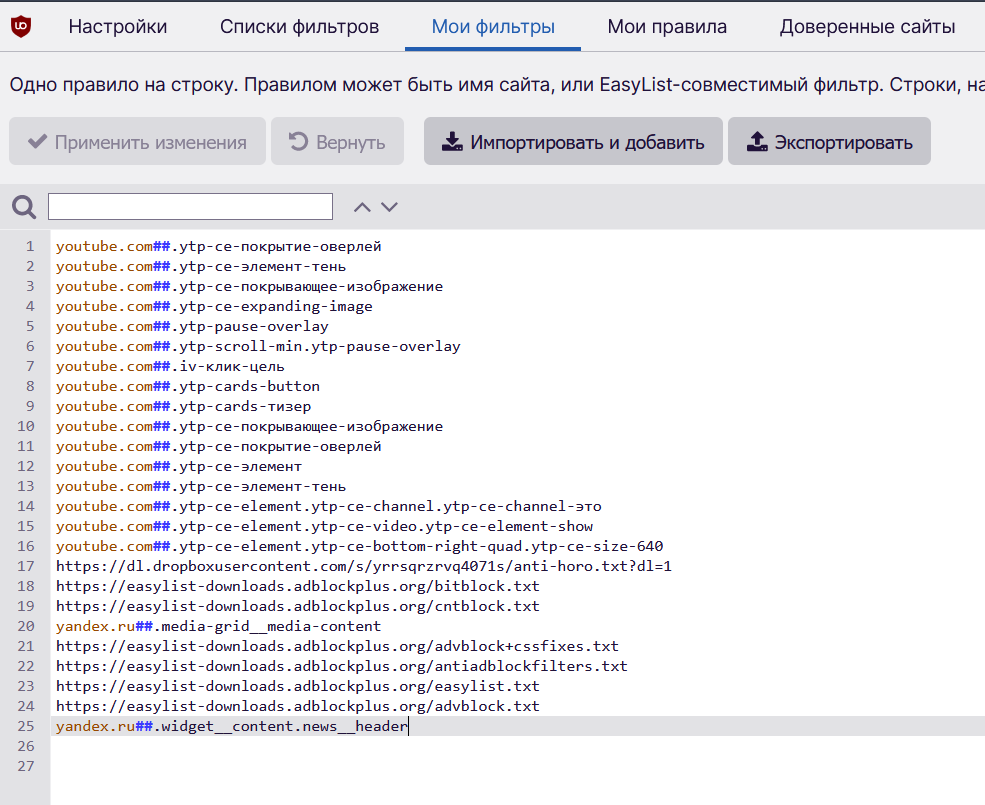Click the ytp-ce-channel-это filter line
The width and height of the screenshot is (985, 805).
click(x=329, y=507)
